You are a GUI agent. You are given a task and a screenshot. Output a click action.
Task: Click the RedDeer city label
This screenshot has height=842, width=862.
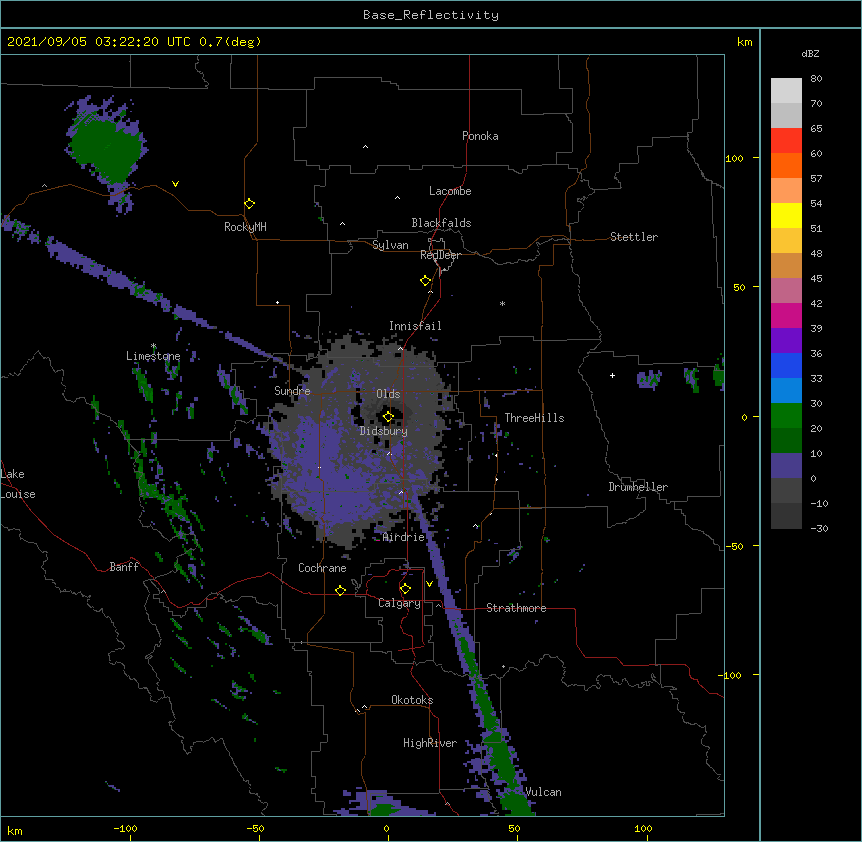click(x=440, y=255)
